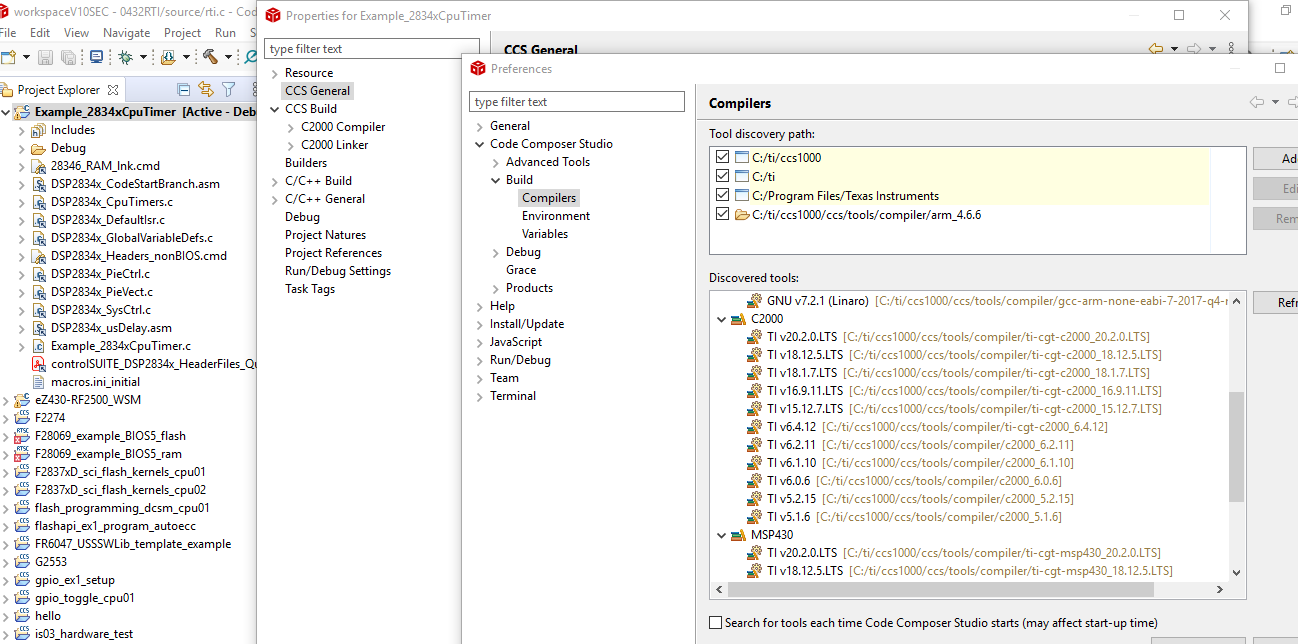Toggle Link with Editor arrows icon
Image resolution: width=1298 pixels, height=644 pixels.
(206, 89)
